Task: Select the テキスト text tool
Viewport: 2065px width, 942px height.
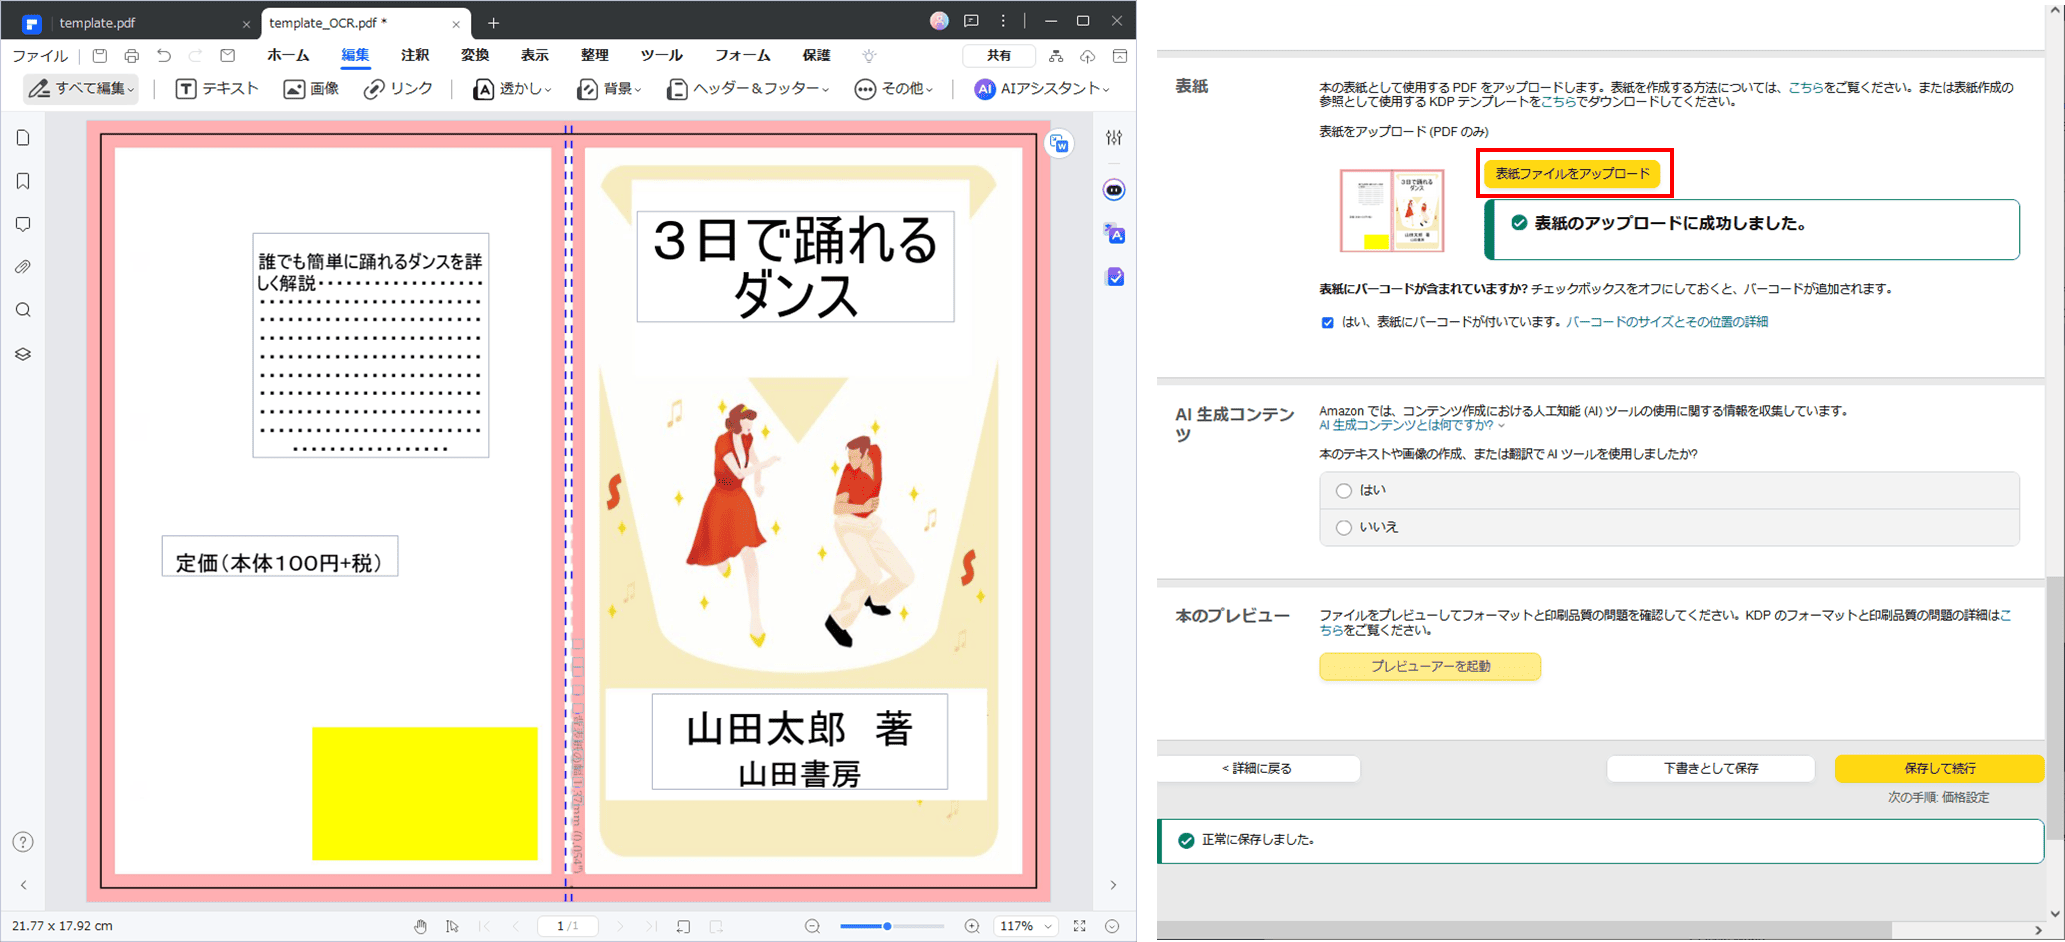Action: coord(217,89)
